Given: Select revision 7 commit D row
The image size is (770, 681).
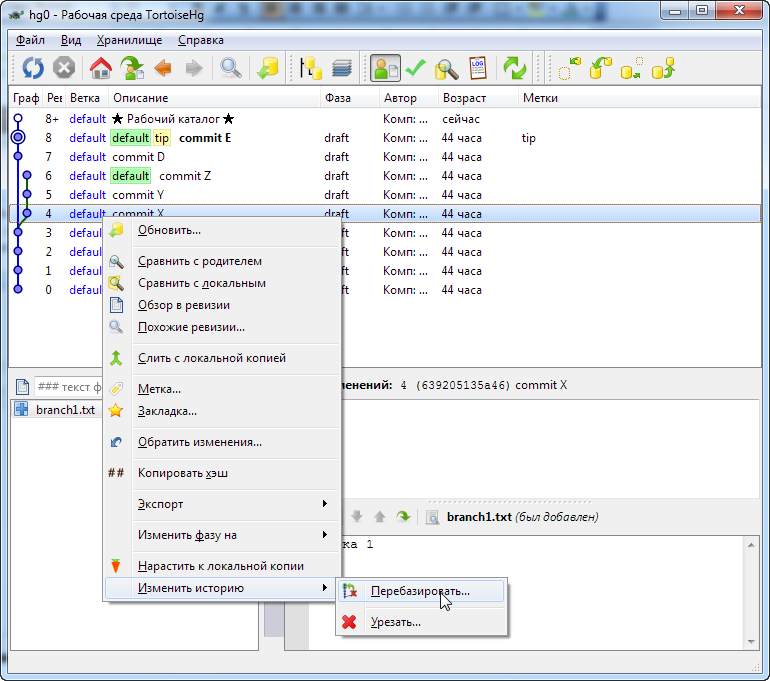Looking at the screenshot, I should click(385, 157).
